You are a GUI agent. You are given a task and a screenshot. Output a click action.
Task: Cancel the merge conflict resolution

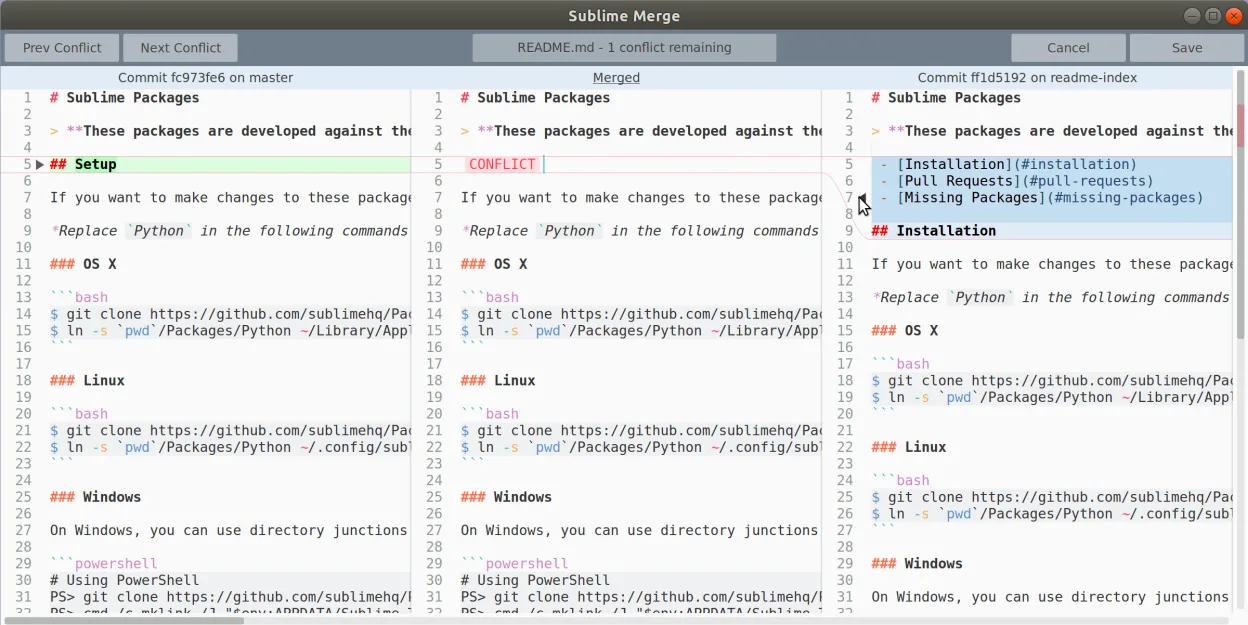point(1068,48)
